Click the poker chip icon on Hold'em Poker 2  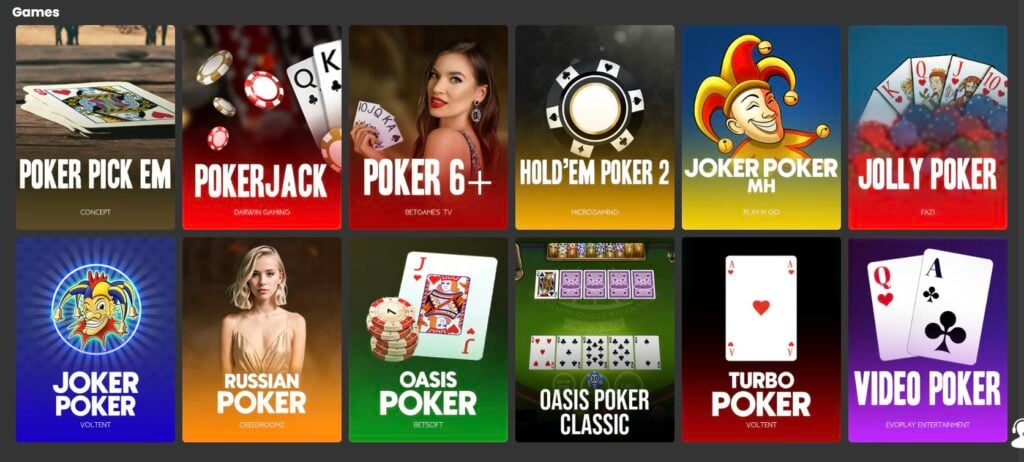tap(595, 108)
